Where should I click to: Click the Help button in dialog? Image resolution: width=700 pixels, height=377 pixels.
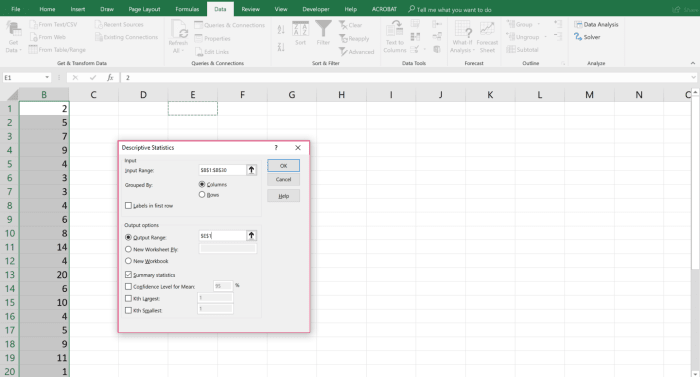[x=283, y=196]
